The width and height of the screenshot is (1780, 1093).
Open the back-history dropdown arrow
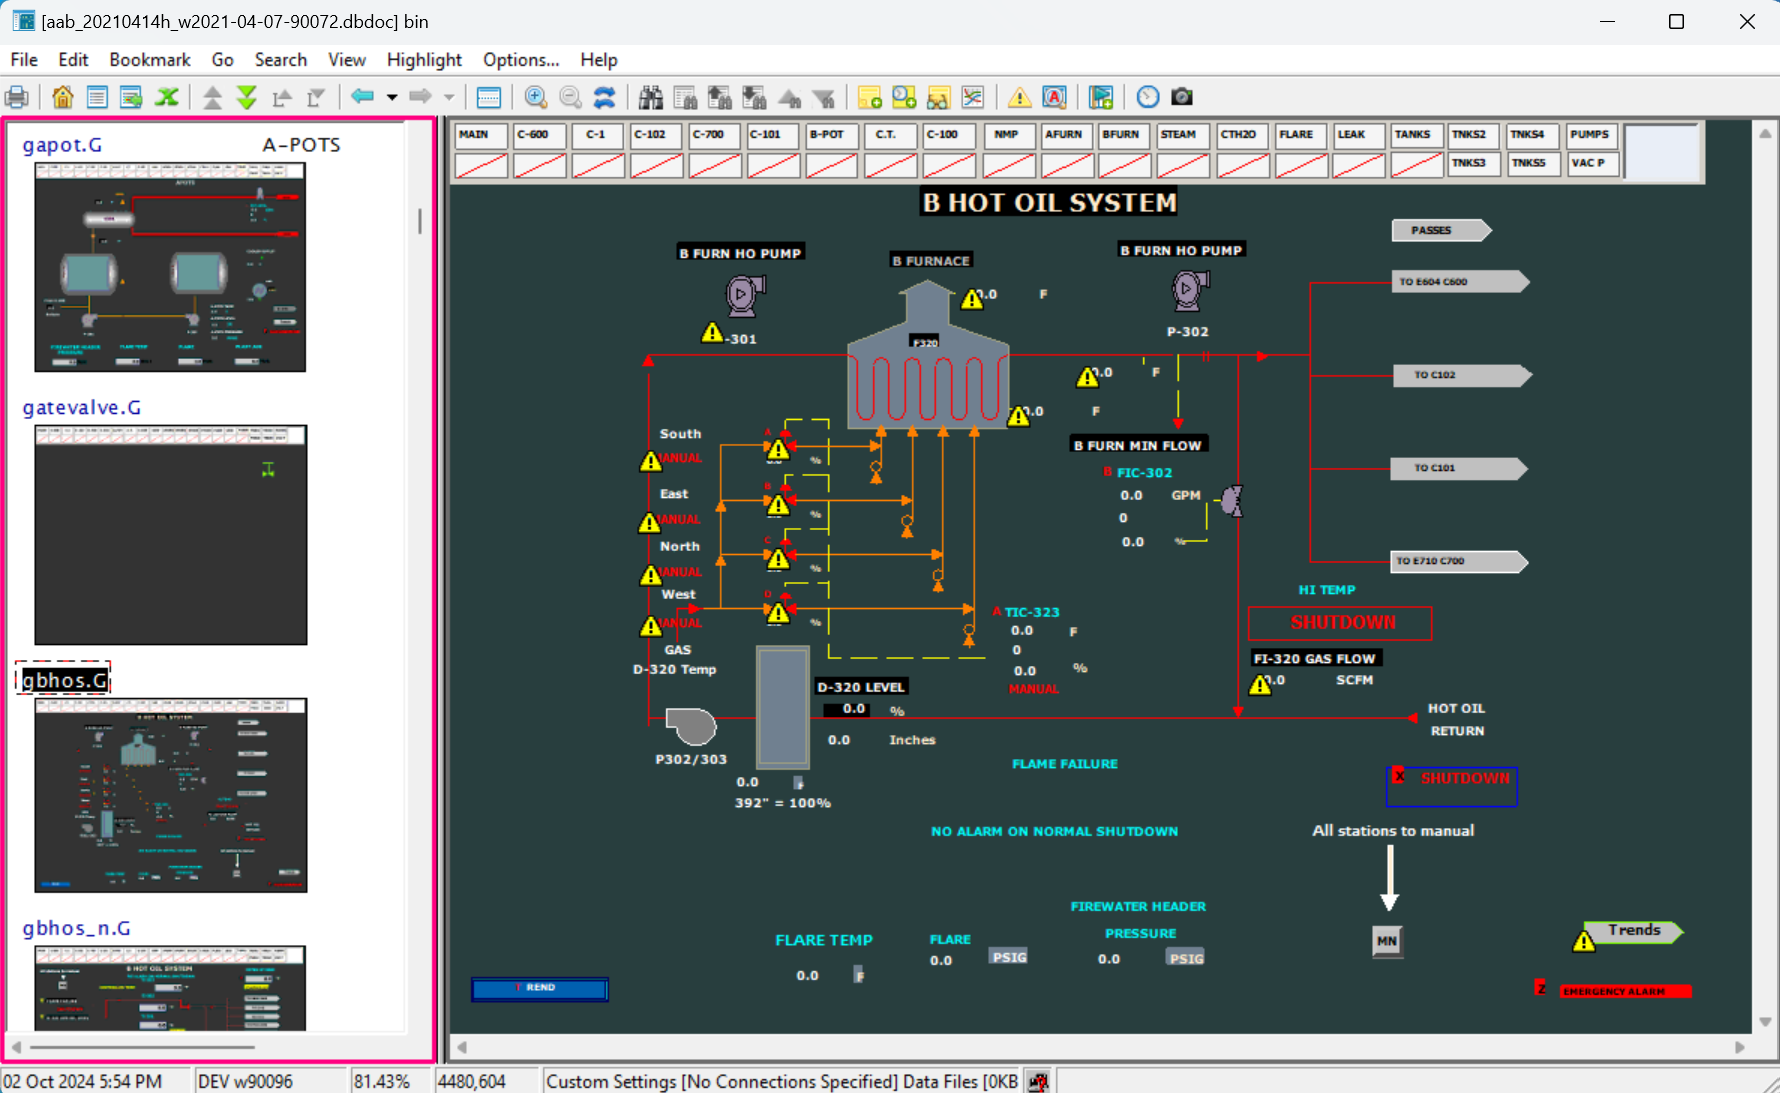pyautogui.click(x=392, y=97)
